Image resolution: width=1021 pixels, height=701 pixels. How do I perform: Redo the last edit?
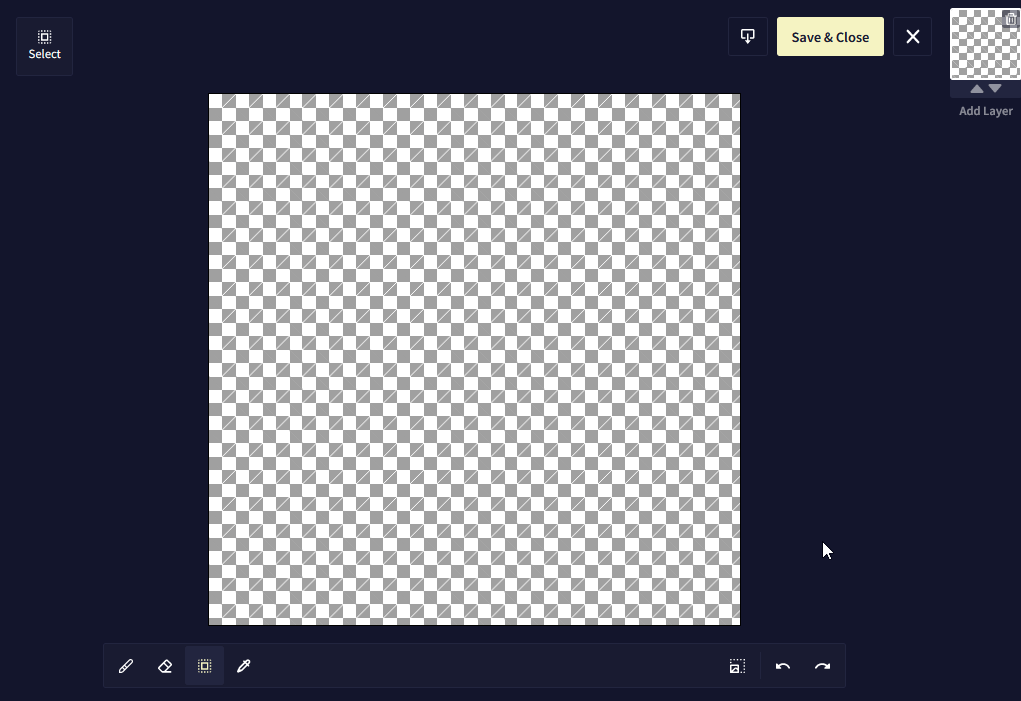coord(822,666)
